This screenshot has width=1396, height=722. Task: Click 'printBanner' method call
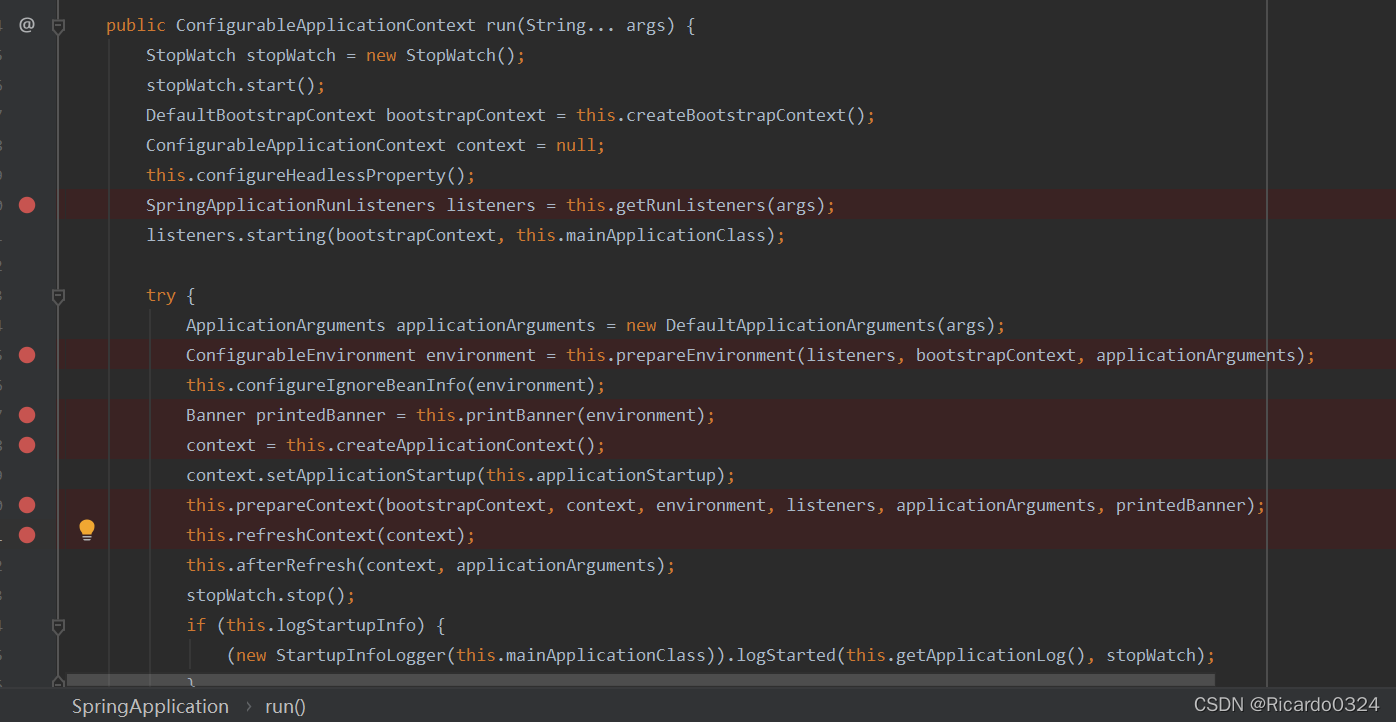click(521, 415)
